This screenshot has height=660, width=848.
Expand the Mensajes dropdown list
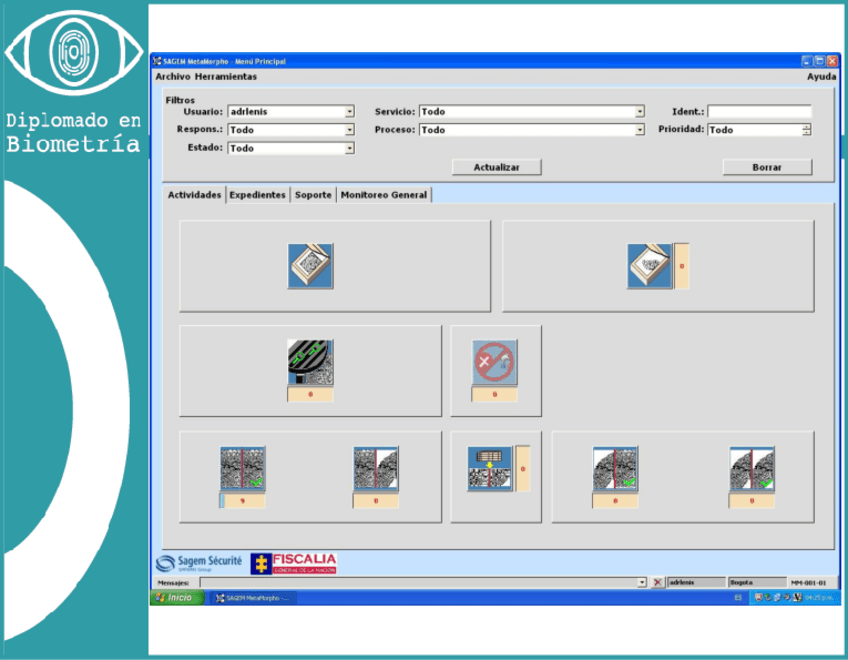point(641,583)
